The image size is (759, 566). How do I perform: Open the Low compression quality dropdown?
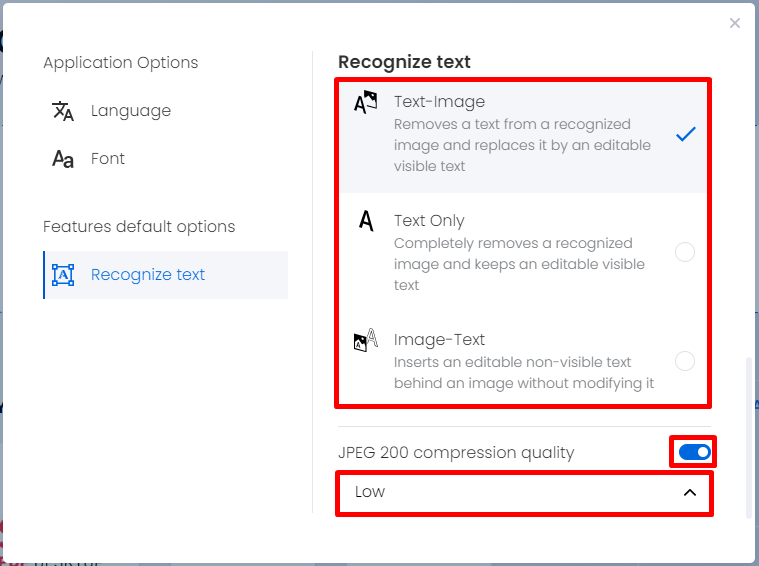(x=524, y=493)
